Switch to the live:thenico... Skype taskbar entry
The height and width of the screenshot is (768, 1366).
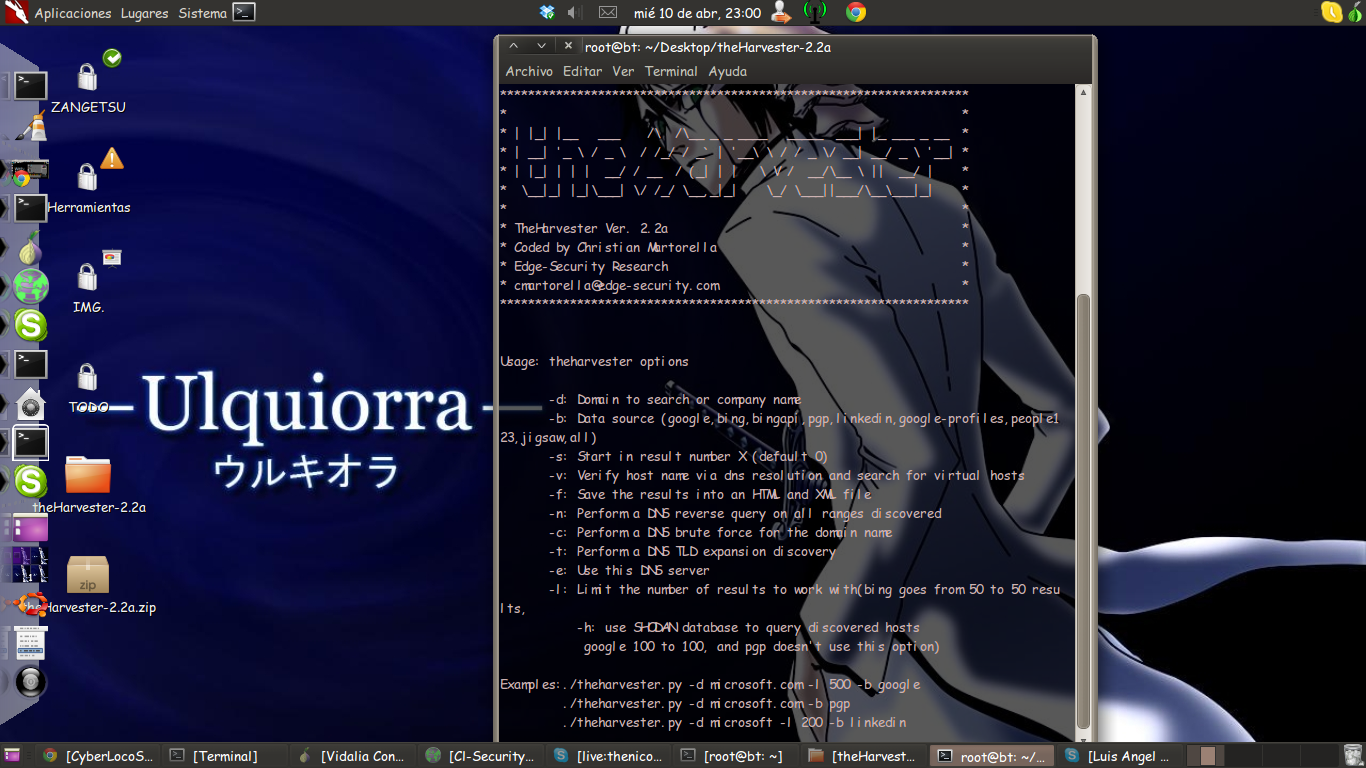607,756
